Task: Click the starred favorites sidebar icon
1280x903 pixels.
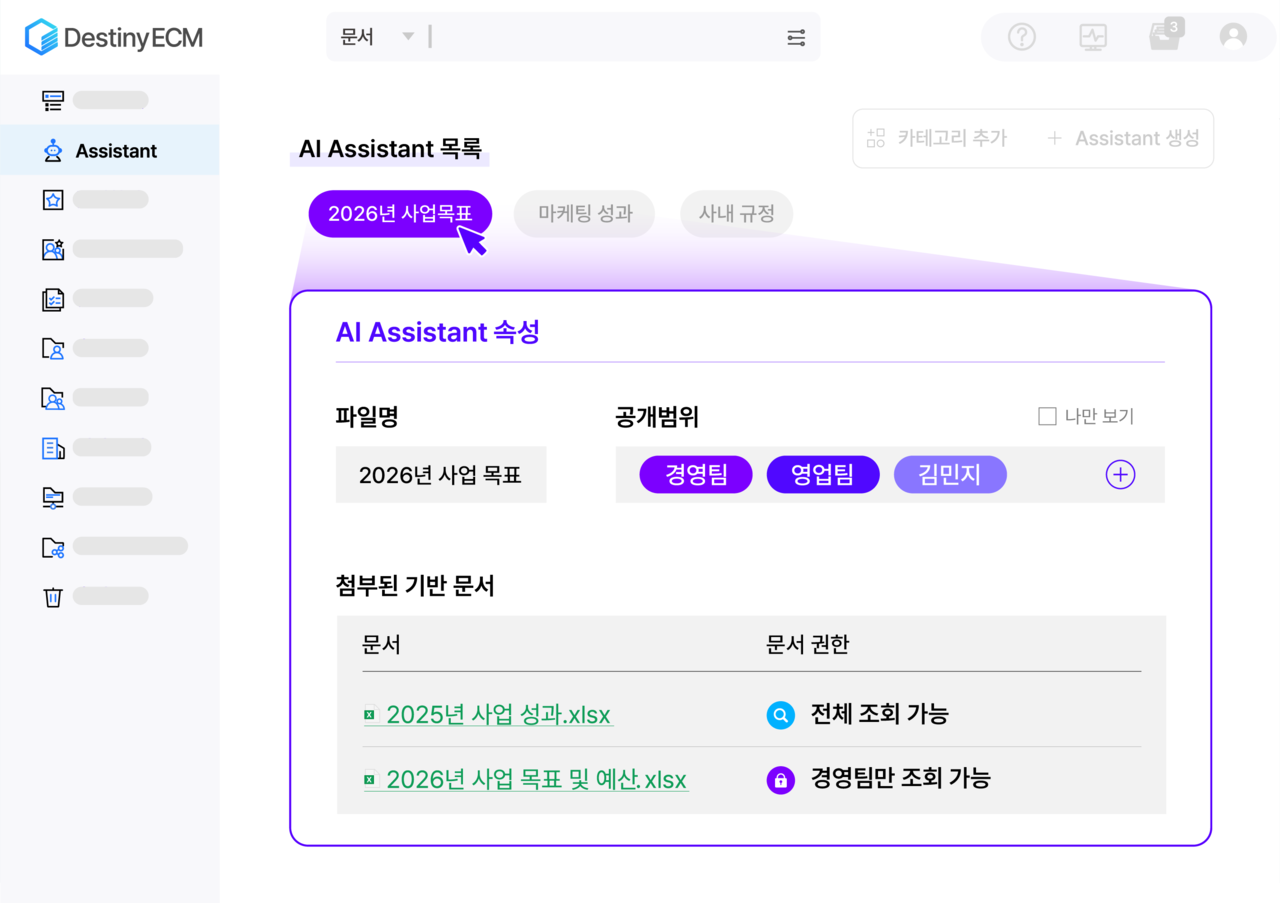Action: pos(53,200)
